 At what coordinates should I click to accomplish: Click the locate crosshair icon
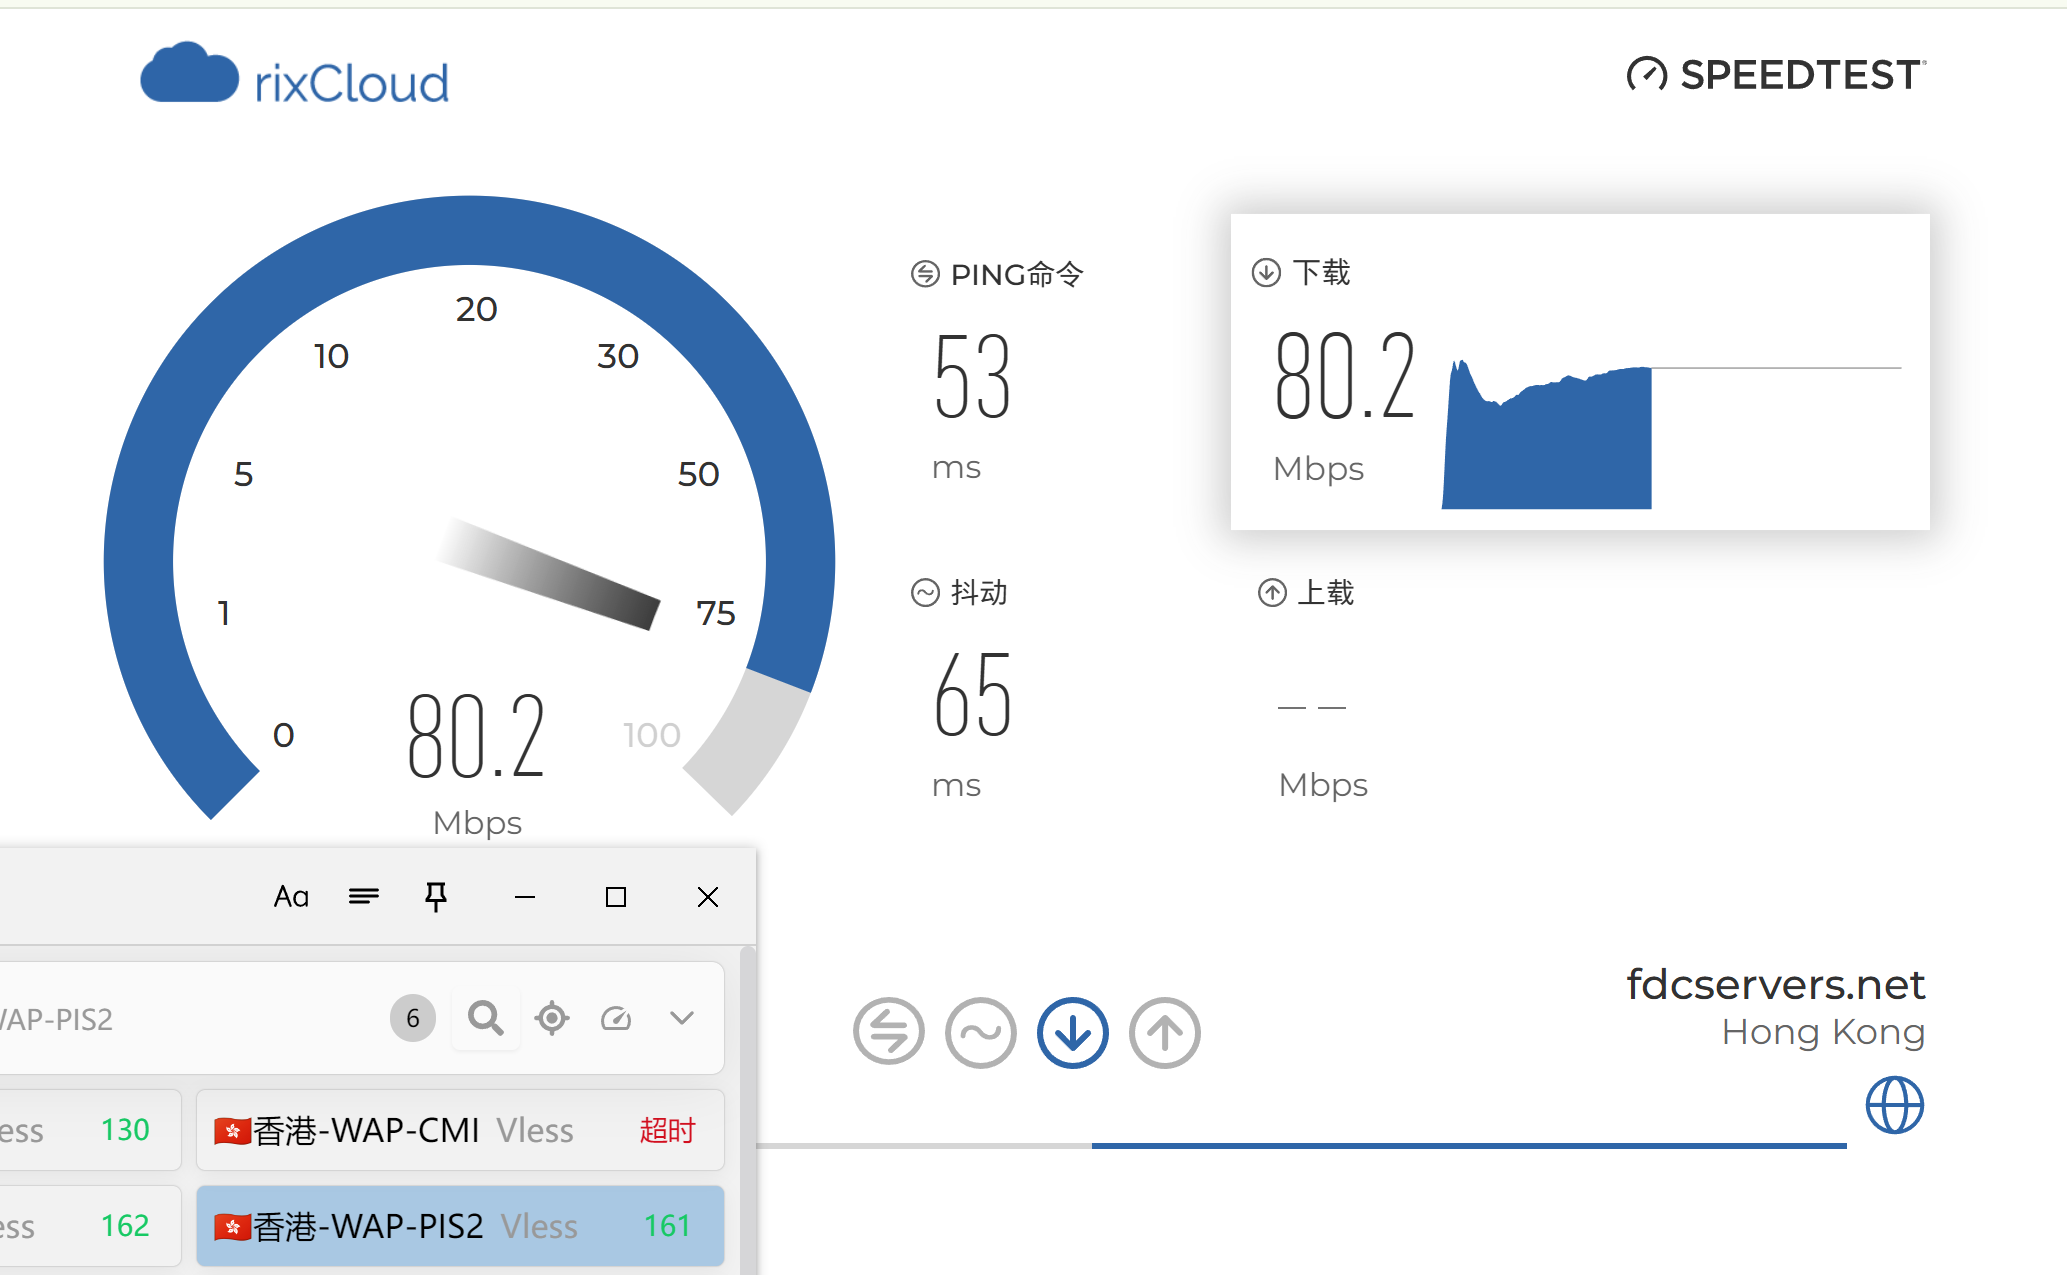[x=551, y=1018]
